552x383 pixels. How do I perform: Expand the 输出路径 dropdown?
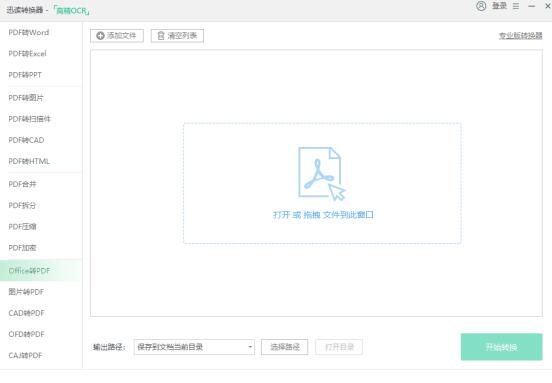click(x=194, y=347)
